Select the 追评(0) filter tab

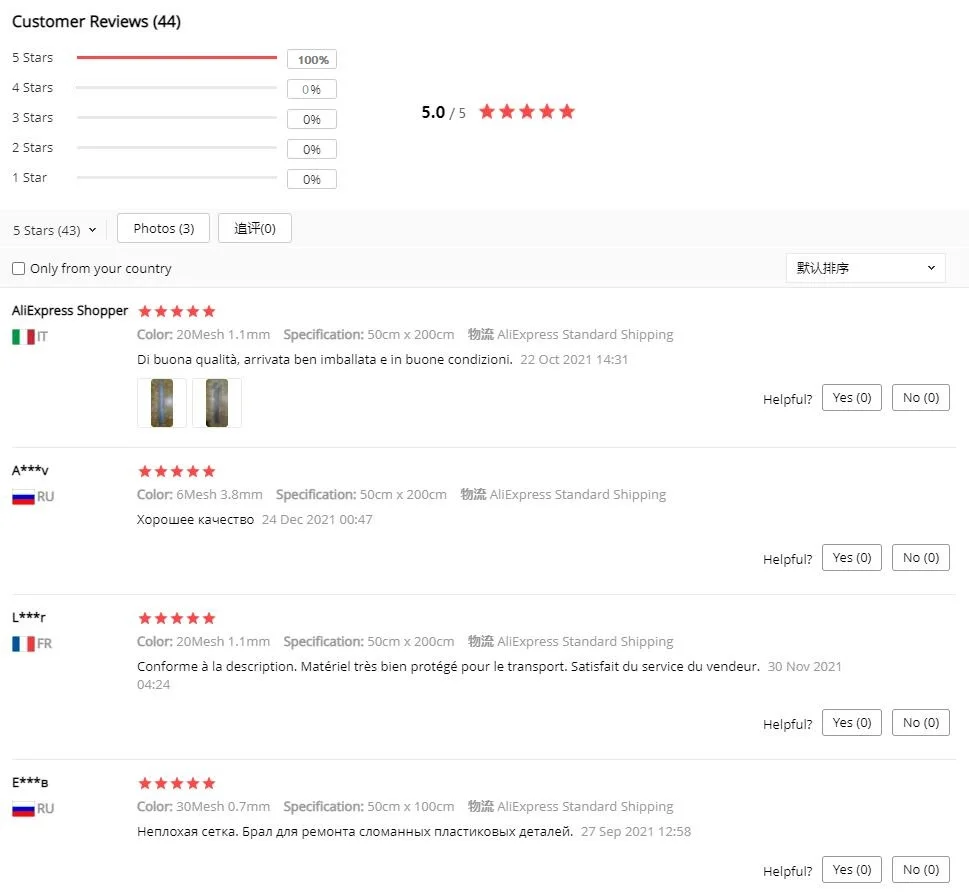coord(255,228)
